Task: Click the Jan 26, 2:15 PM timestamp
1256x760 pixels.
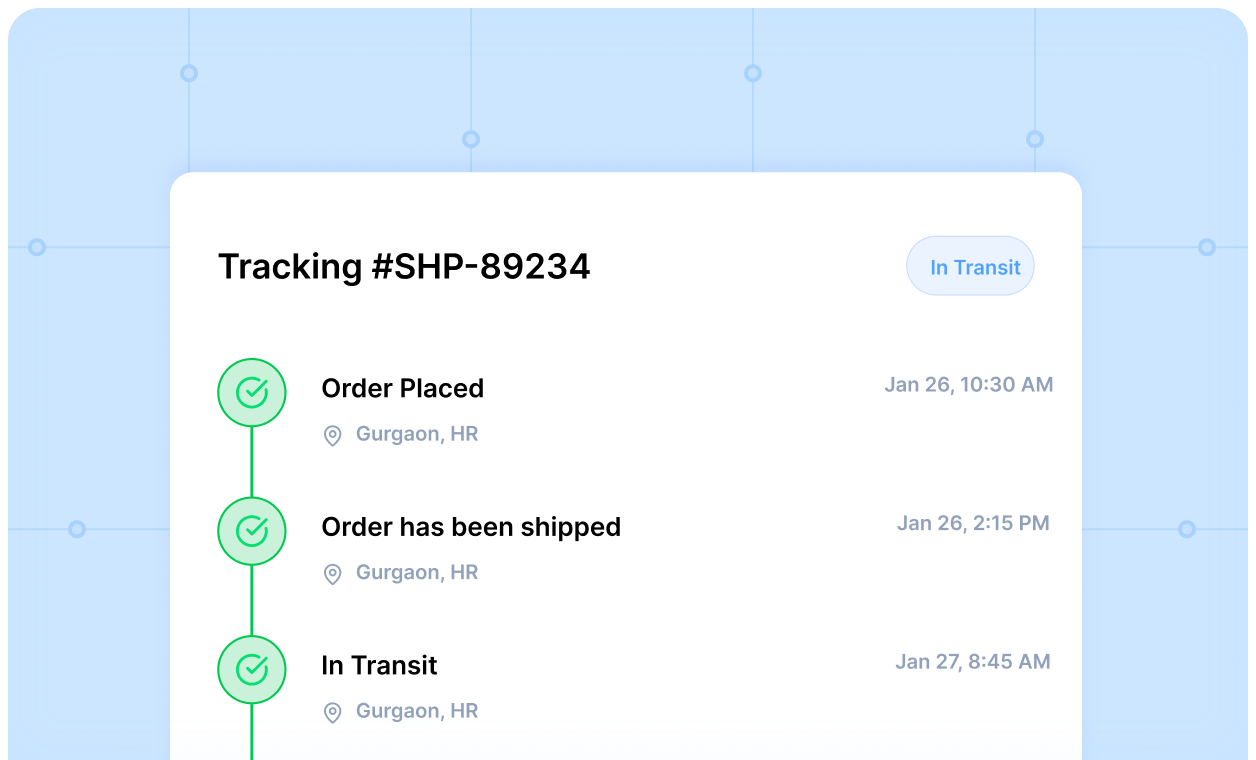Action: click(972, 523)
